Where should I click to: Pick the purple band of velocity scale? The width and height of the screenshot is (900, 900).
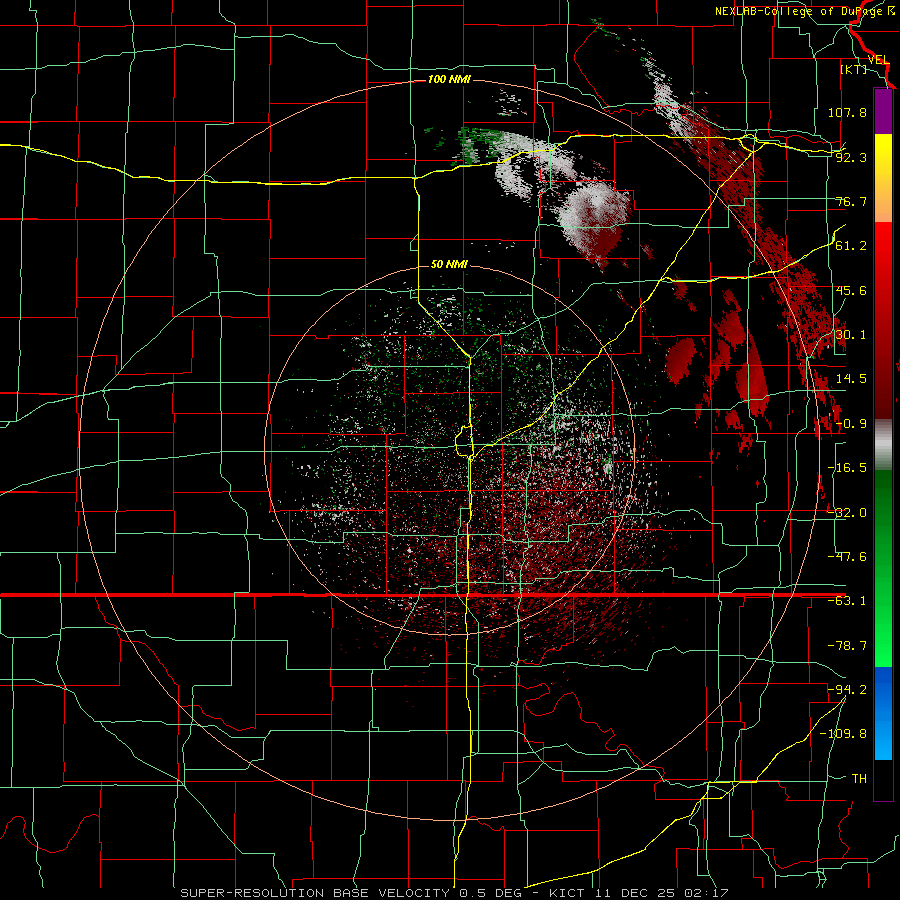(883, 111)
